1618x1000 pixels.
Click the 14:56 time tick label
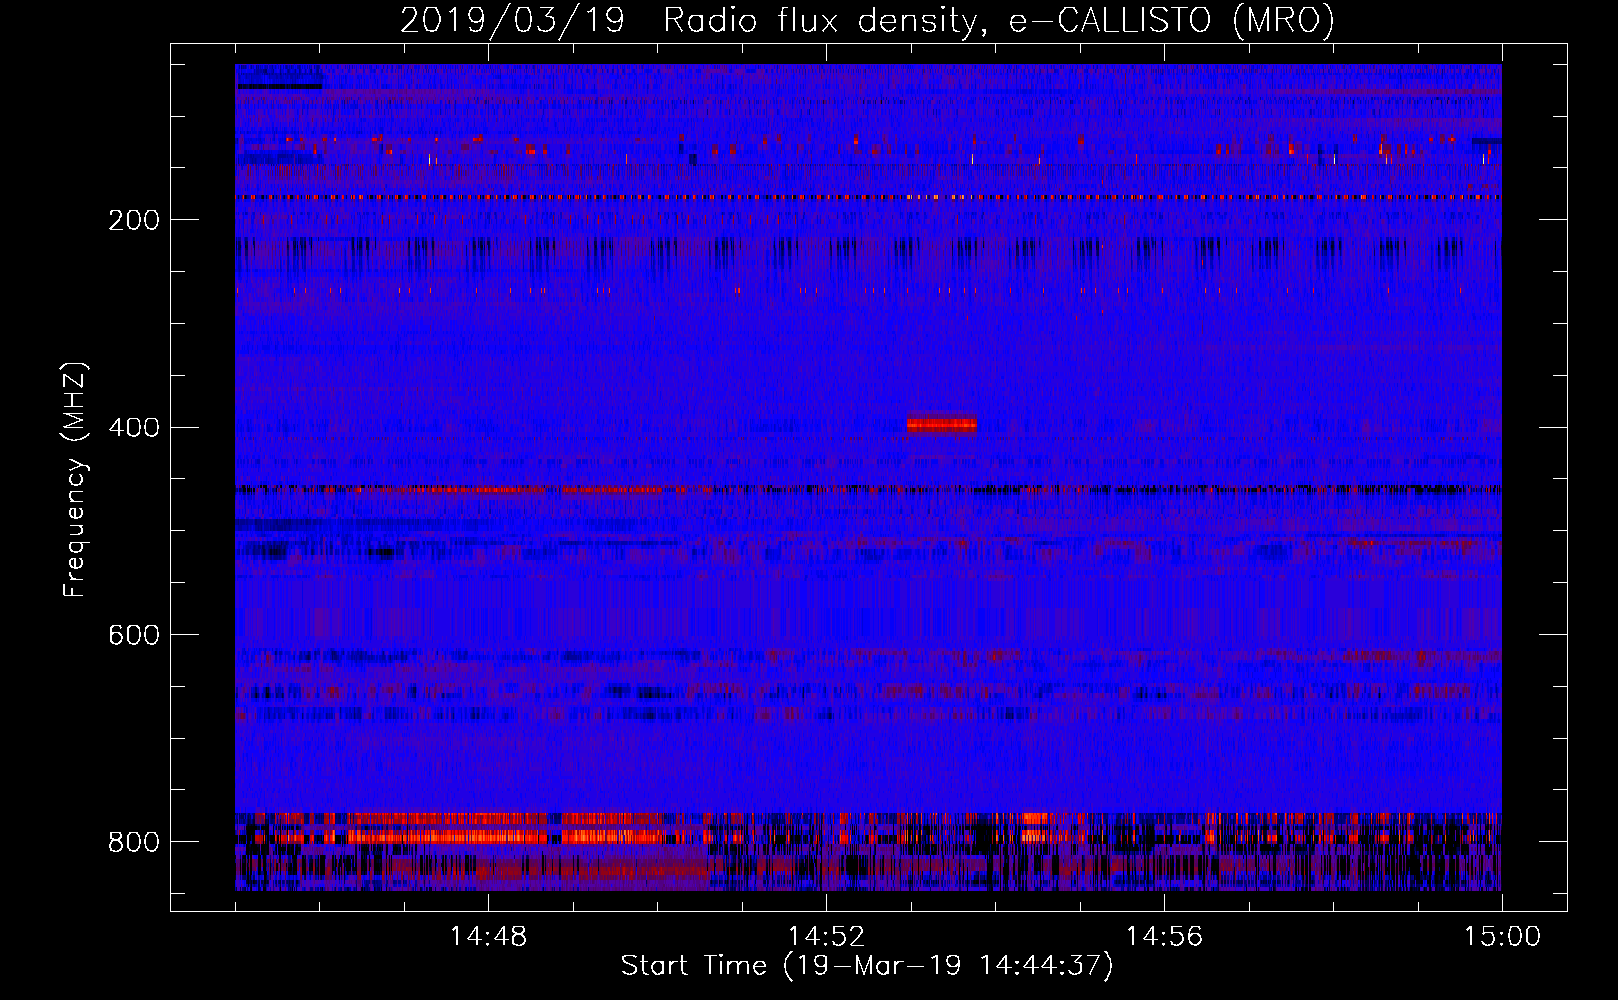click(1164, 937)
